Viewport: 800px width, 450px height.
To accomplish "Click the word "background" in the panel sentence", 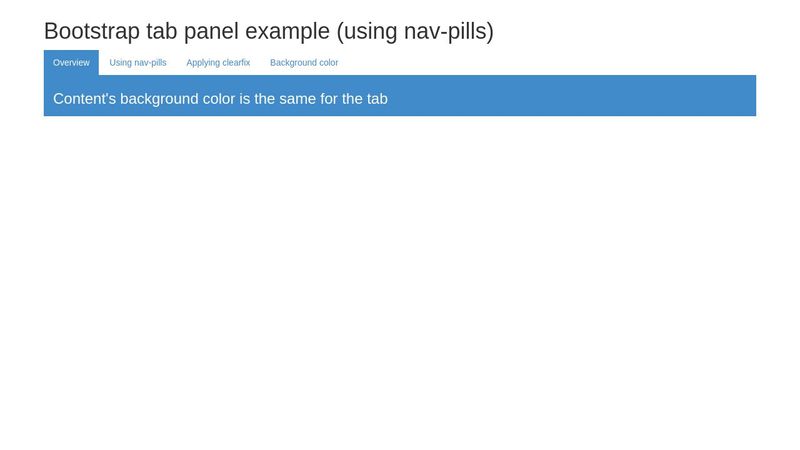I will pos(159,99).
